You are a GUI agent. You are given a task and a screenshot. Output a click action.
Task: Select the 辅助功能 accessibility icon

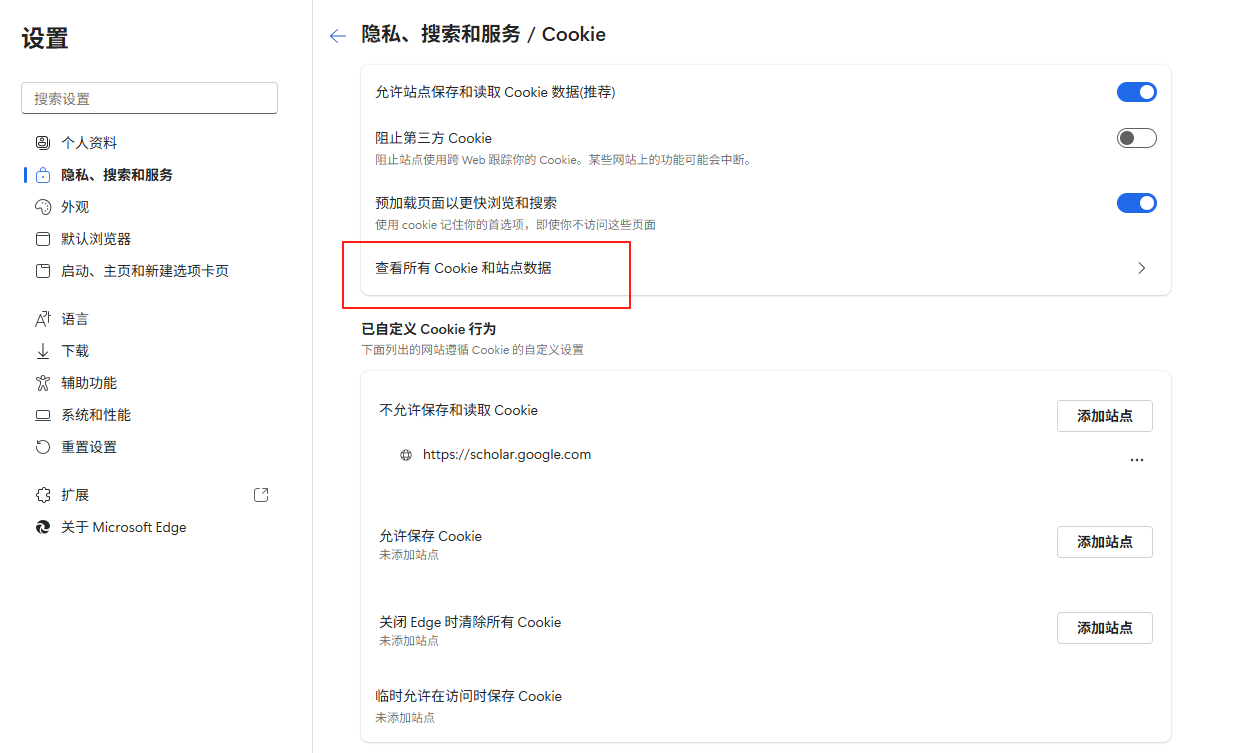click(42, 382)
